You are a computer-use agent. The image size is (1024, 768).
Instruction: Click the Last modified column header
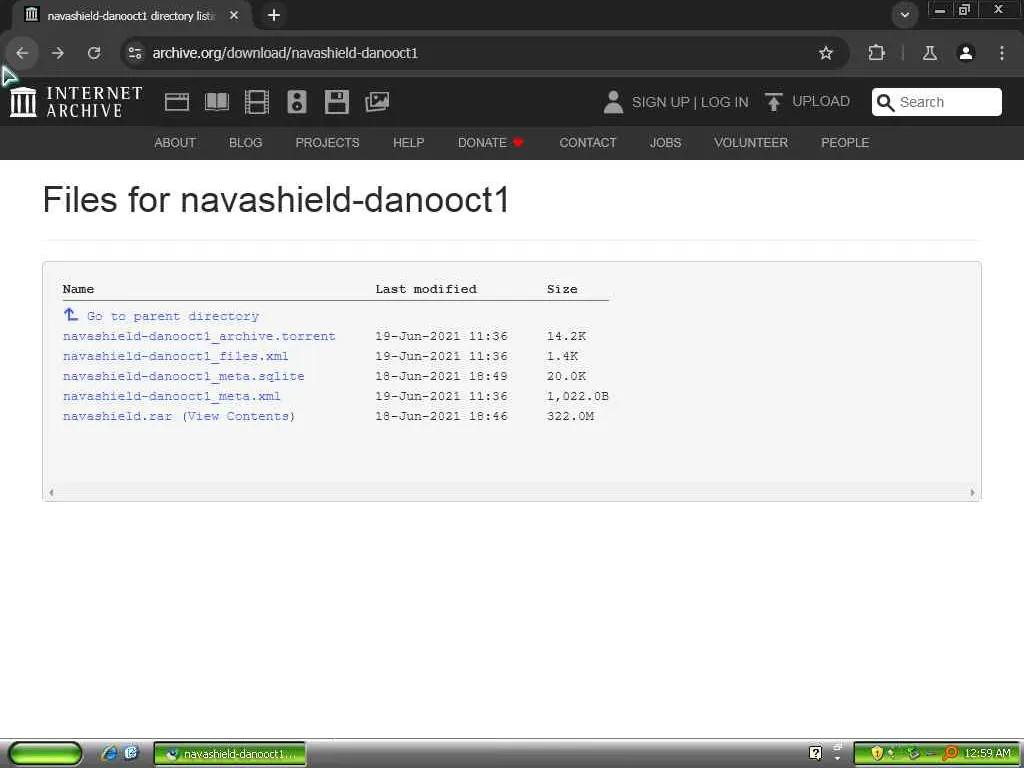(x=426, y=289)
